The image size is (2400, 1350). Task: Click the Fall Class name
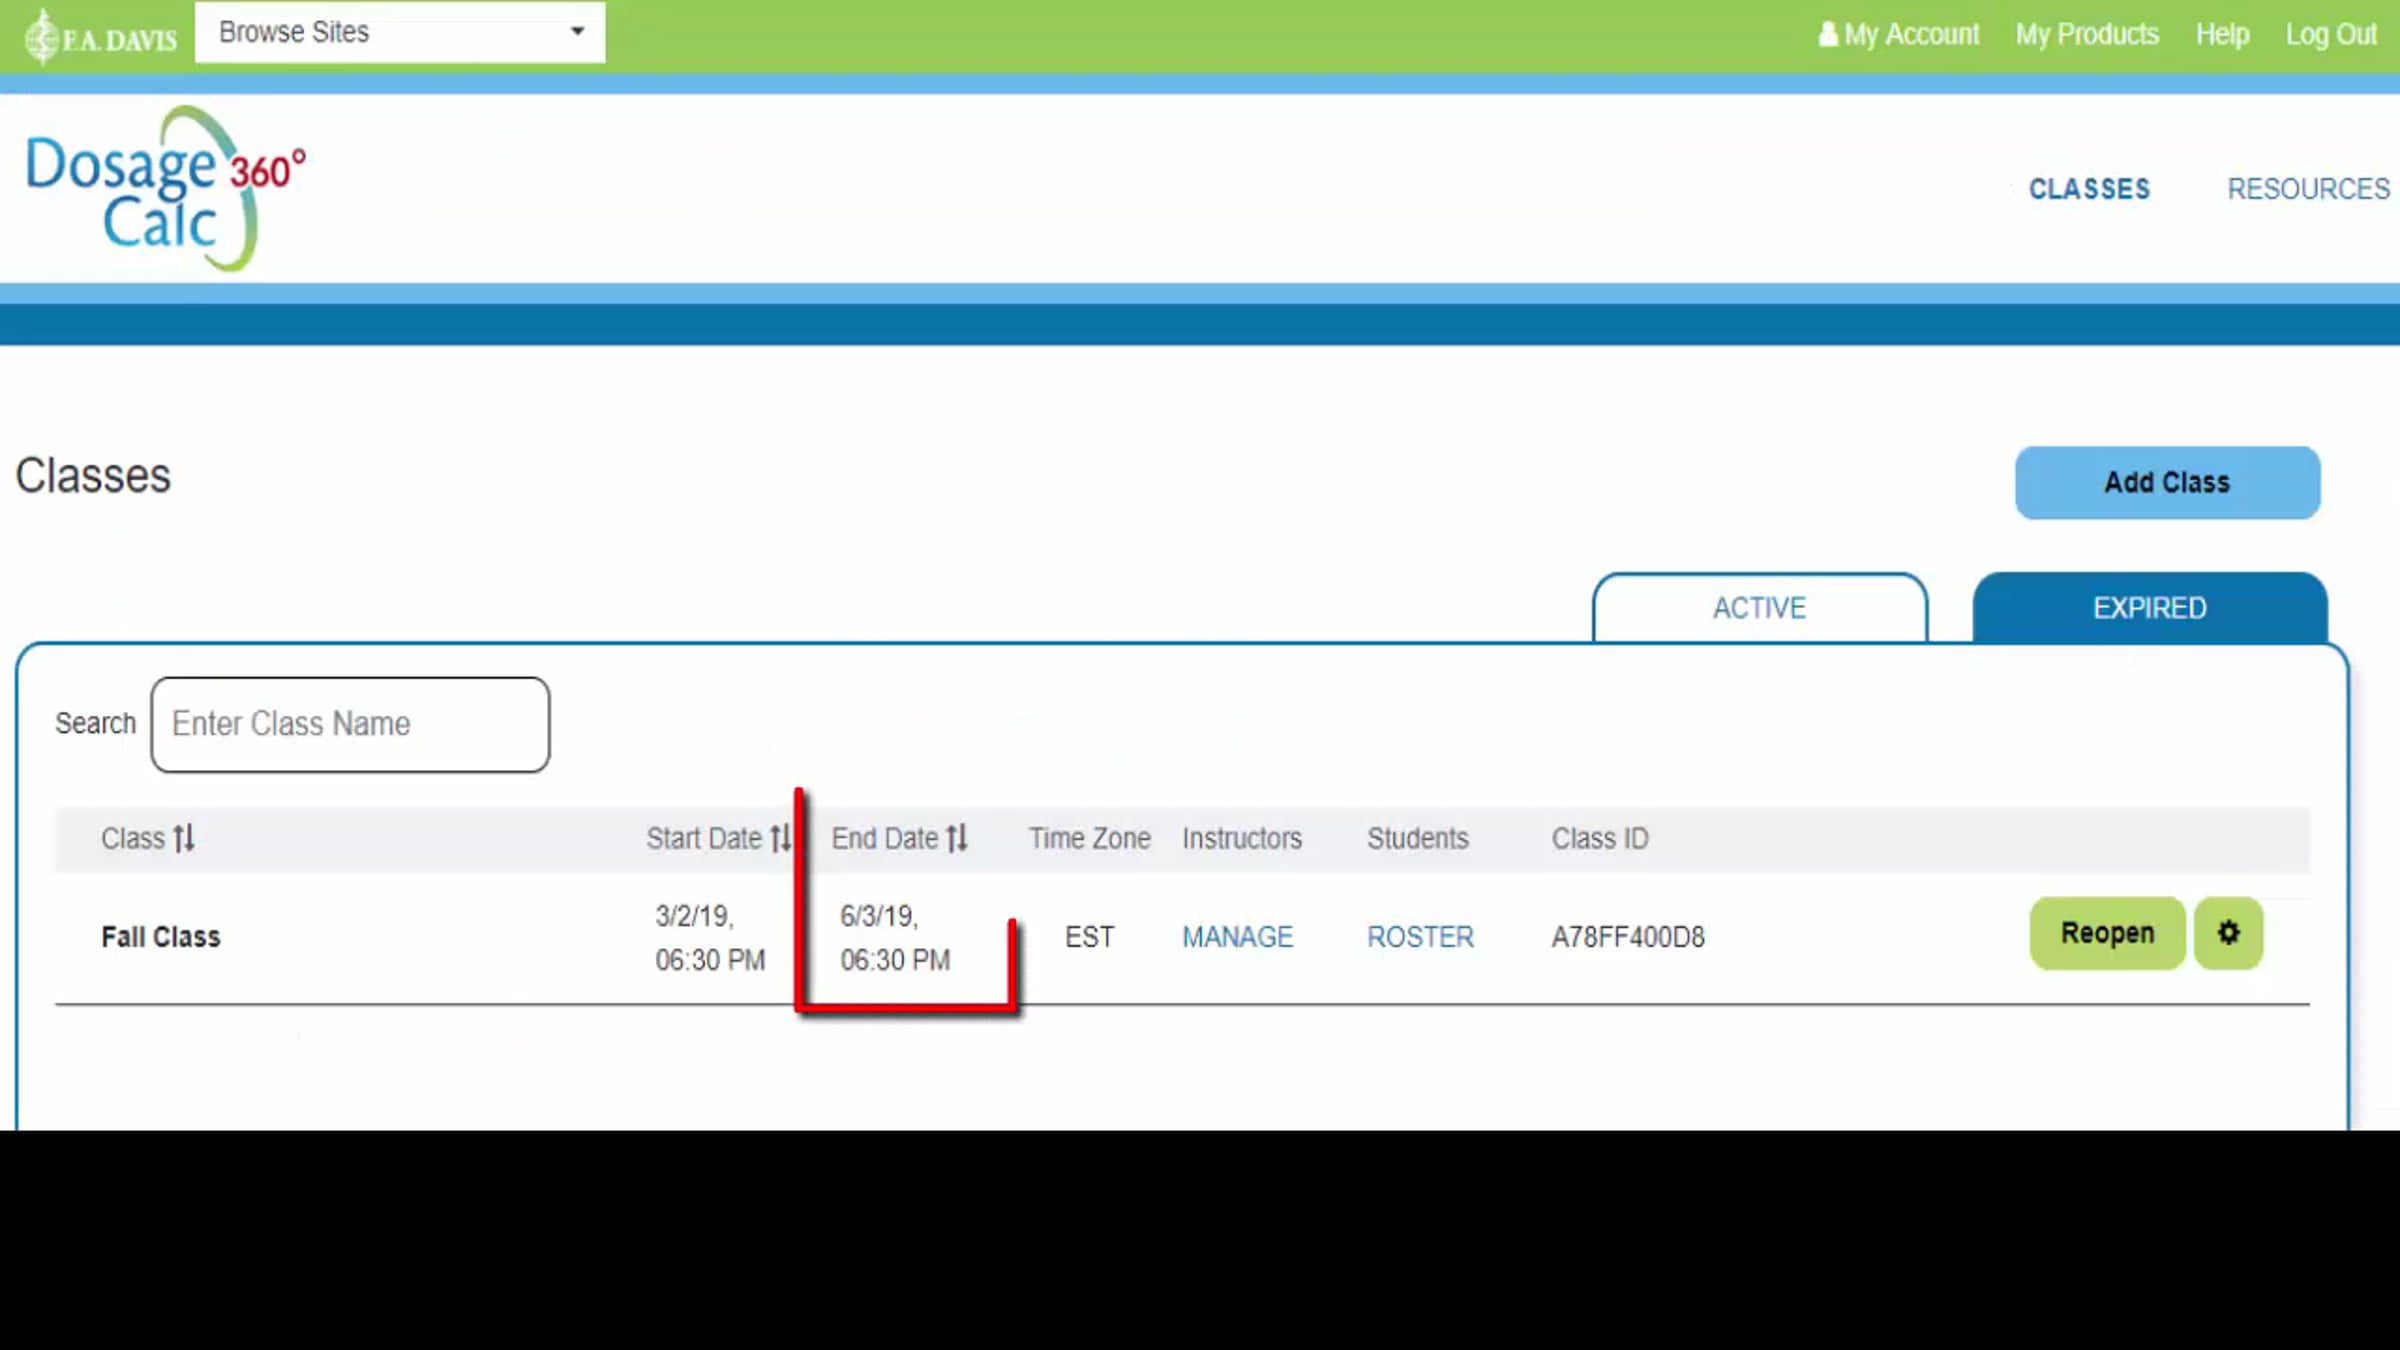(161, 937)
